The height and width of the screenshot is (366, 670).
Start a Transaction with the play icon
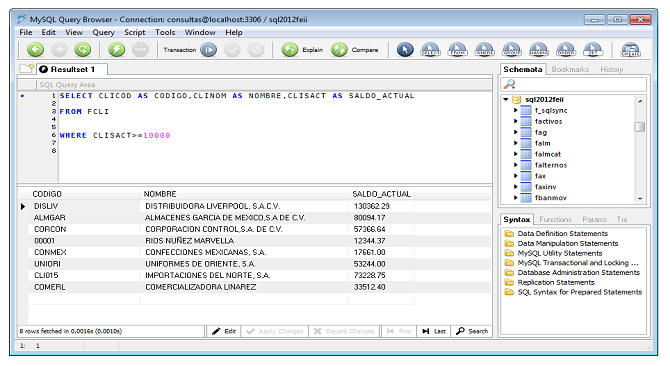[209, 50]
